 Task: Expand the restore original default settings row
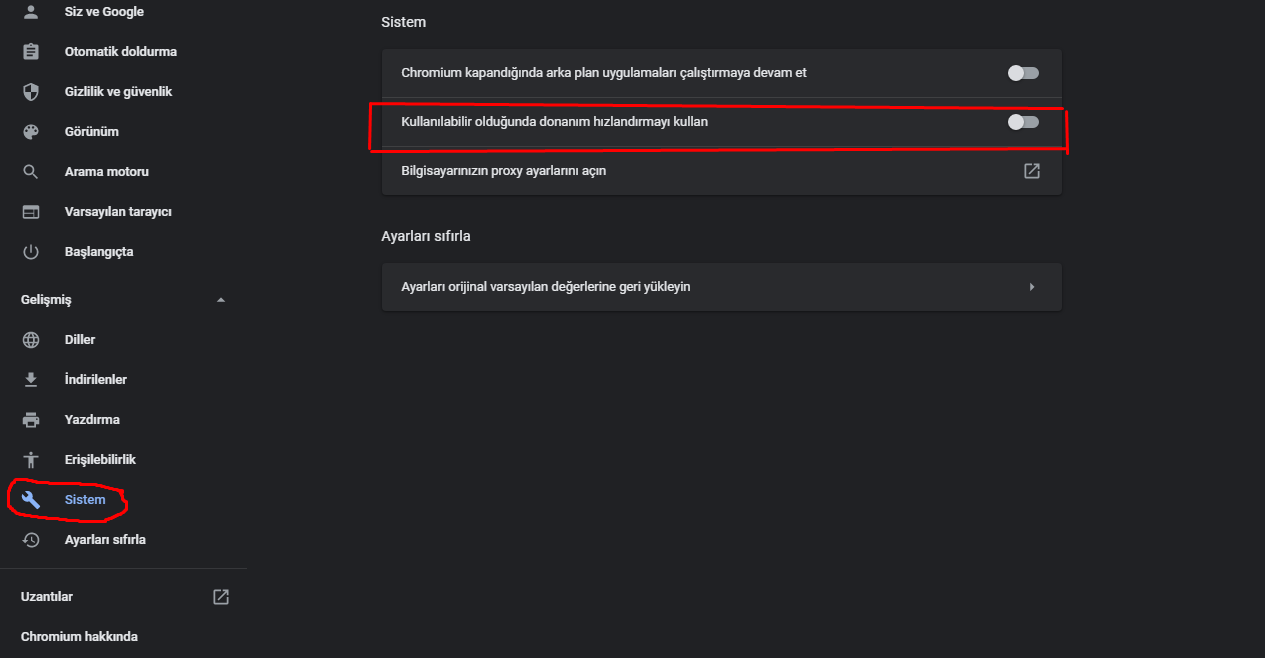click(x=1031, y=287)
